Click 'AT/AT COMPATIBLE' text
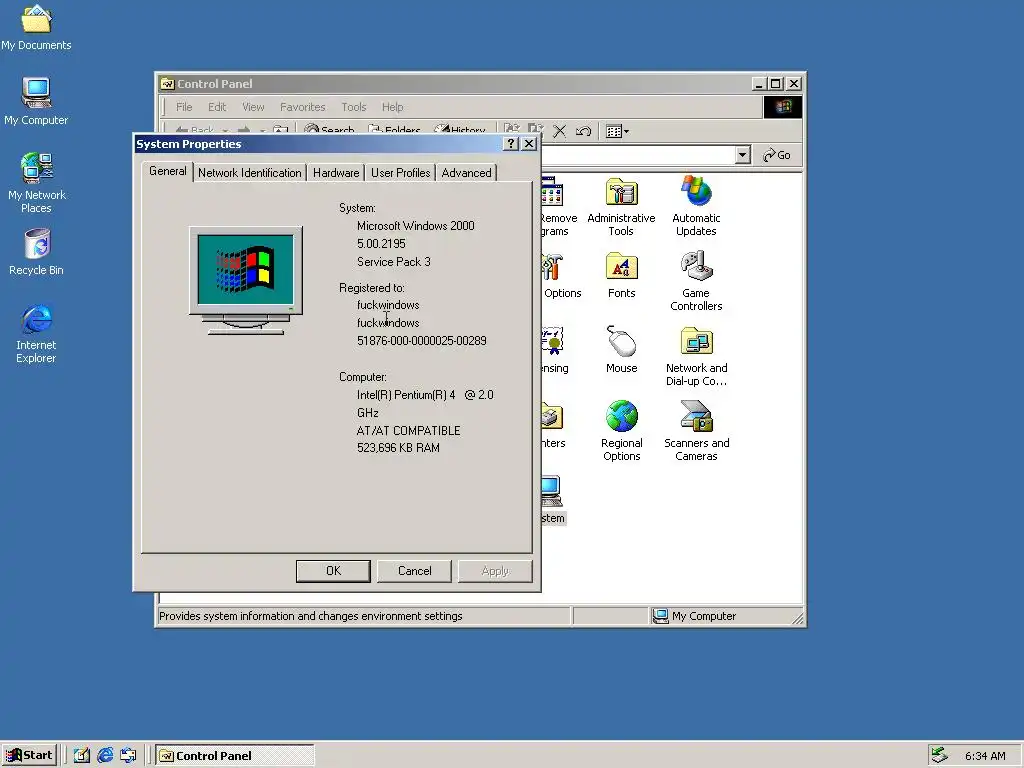 tap(408, 431)
